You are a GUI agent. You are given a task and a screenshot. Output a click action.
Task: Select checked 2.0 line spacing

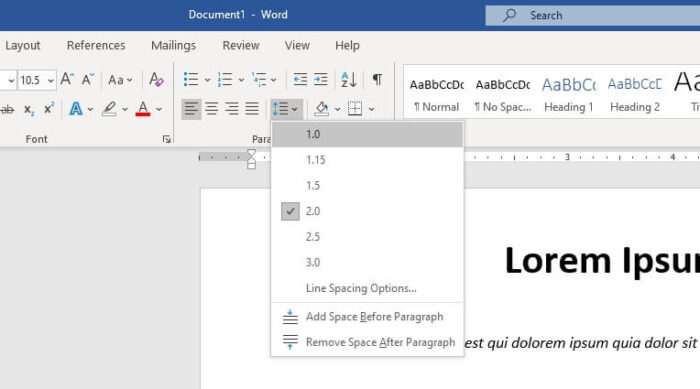pos(367,211)
